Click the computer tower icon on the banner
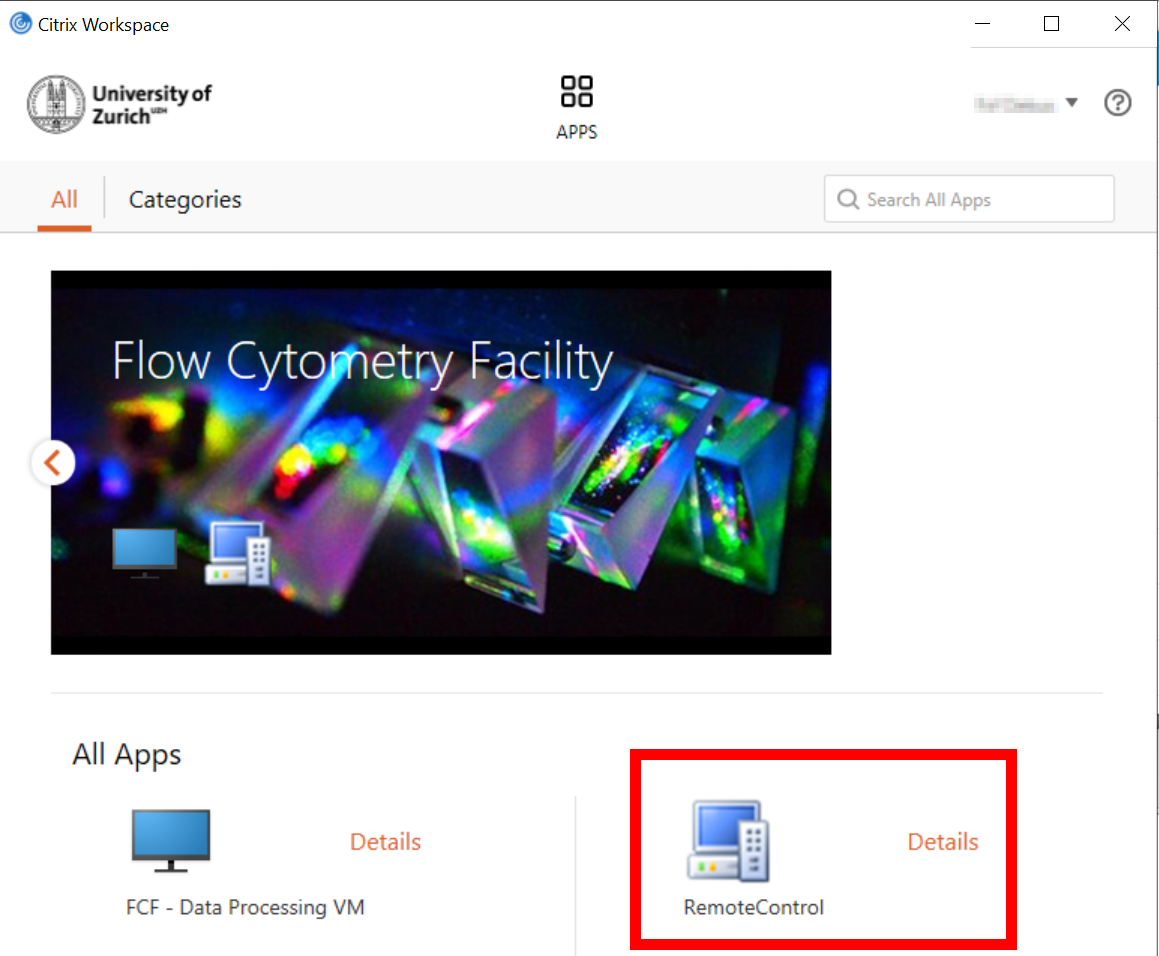This screenshot has height=956, width=1159. coord(238,554)
